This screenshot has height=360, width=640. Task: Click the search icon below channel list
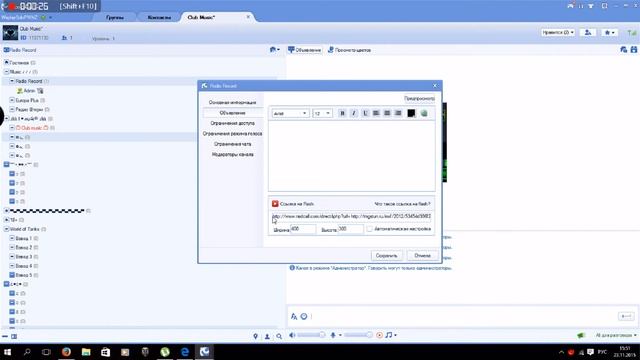[x=279, y=336]
